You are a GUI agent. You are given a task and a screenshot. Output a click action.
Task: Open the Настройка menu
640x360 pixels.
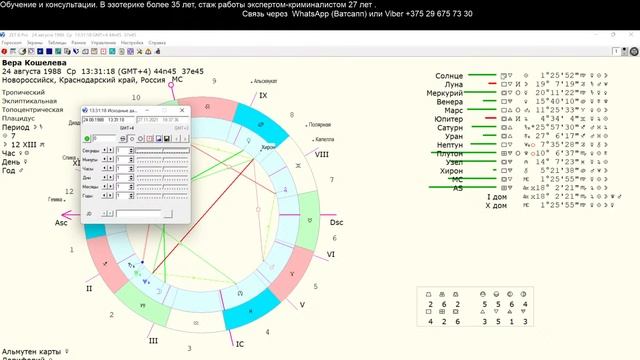click(x=132, y=42)
